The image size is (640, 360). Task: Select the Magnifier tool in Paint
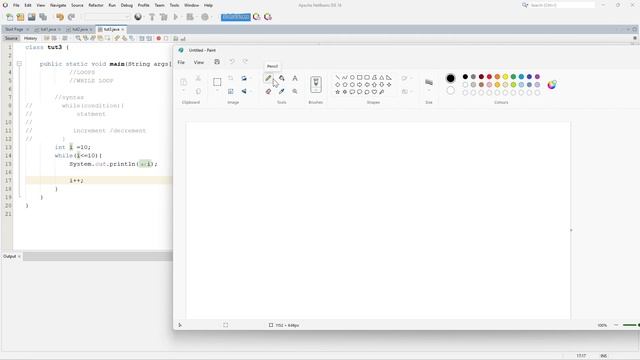click(x=295, y=91)
